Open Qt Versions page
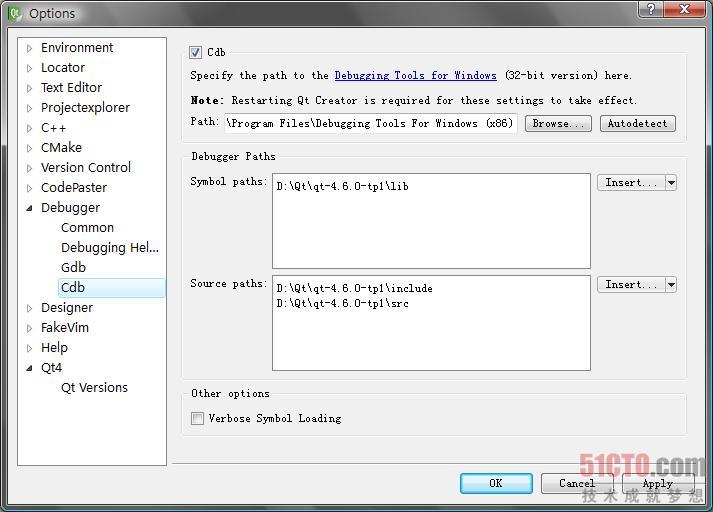 point(95,388)
